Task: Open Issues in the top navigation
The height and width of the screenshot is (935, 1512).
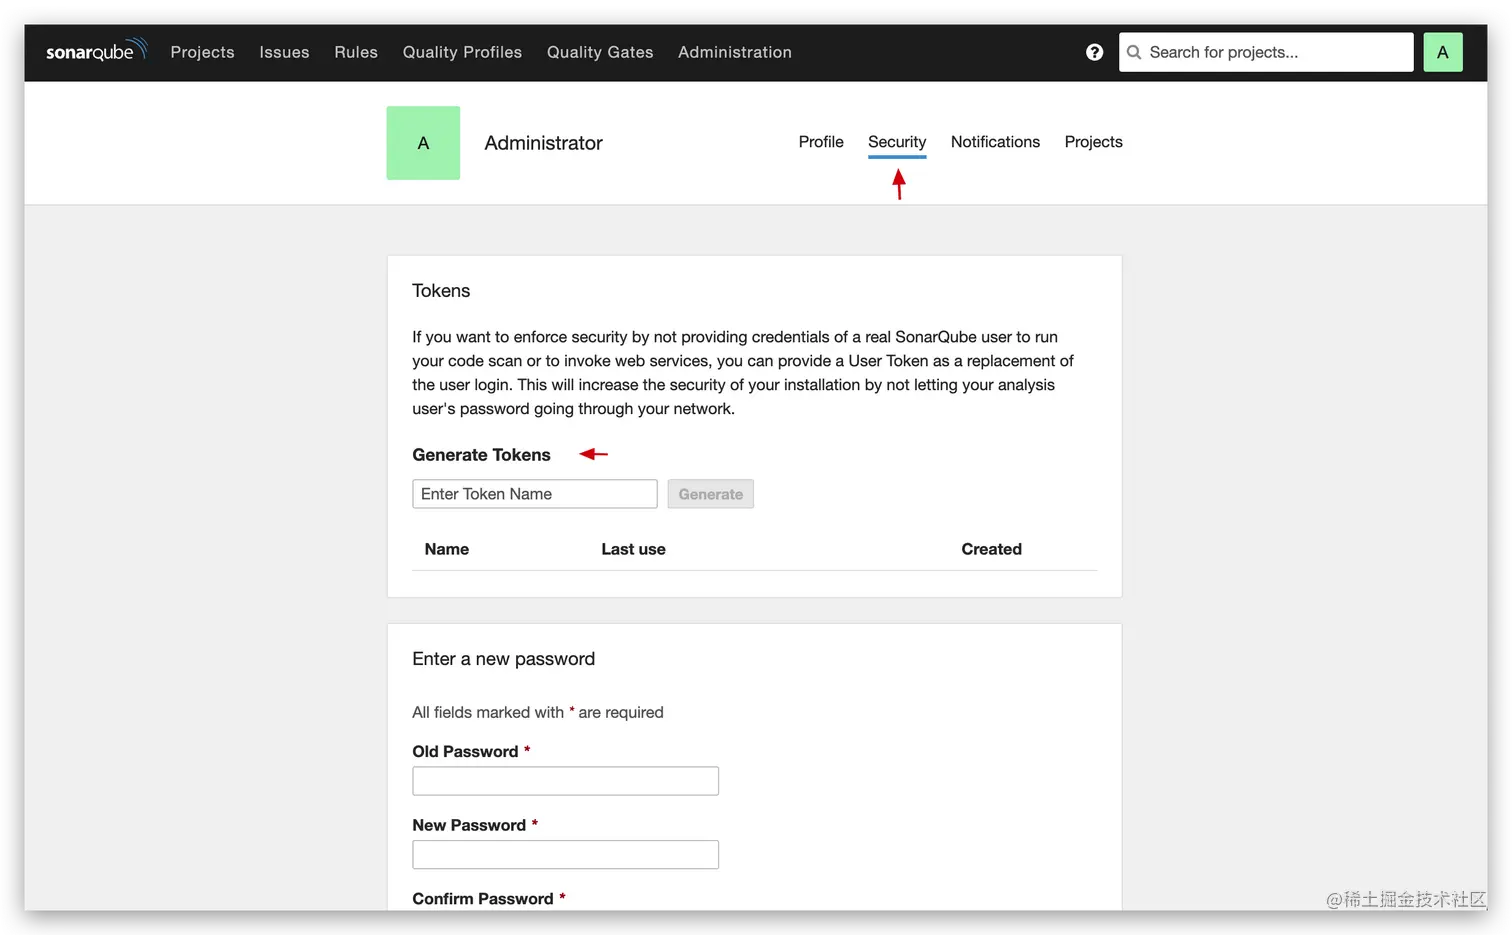Action: [284, 52]
